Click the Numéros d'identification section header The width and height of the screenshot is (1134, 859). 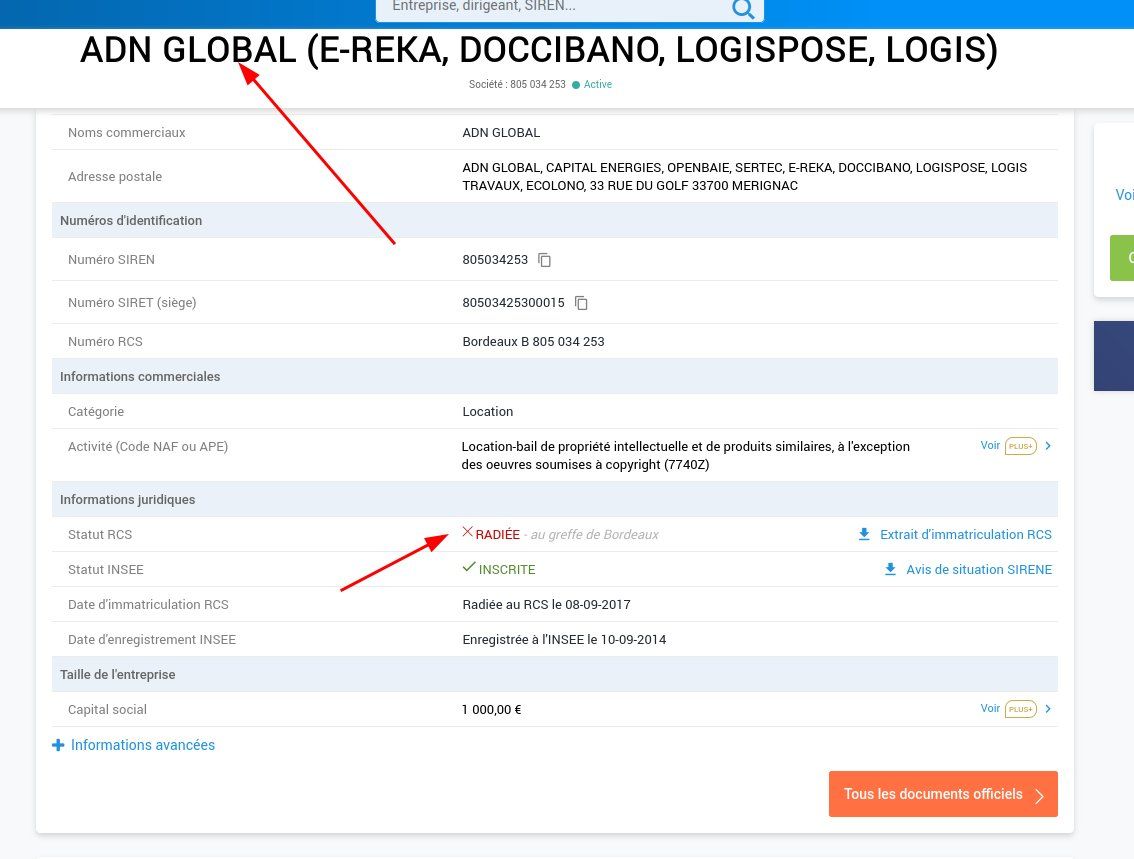click(555, 221)
